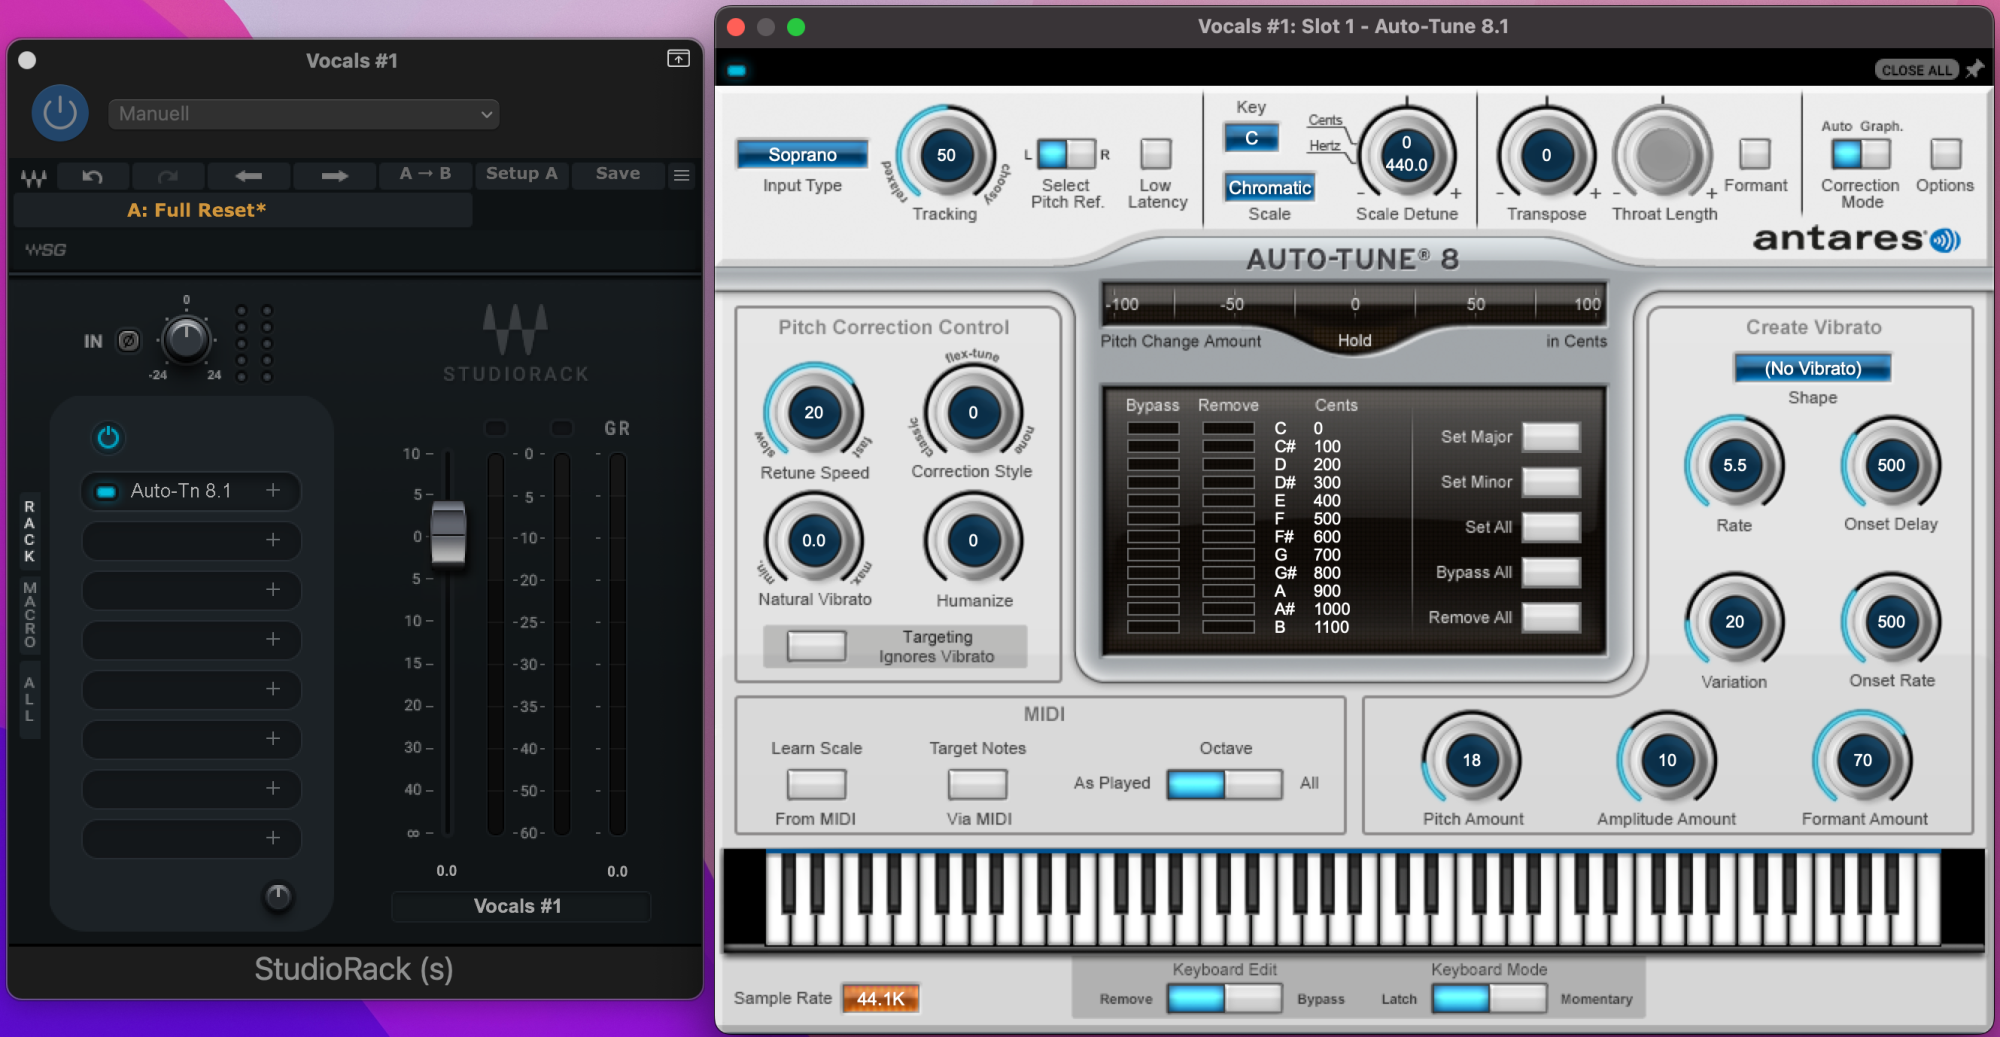Click the undo arrow in Waves toolbar
This screenshot has width=2000, height=1037.
pyautogui.click(x=92, y=176)
